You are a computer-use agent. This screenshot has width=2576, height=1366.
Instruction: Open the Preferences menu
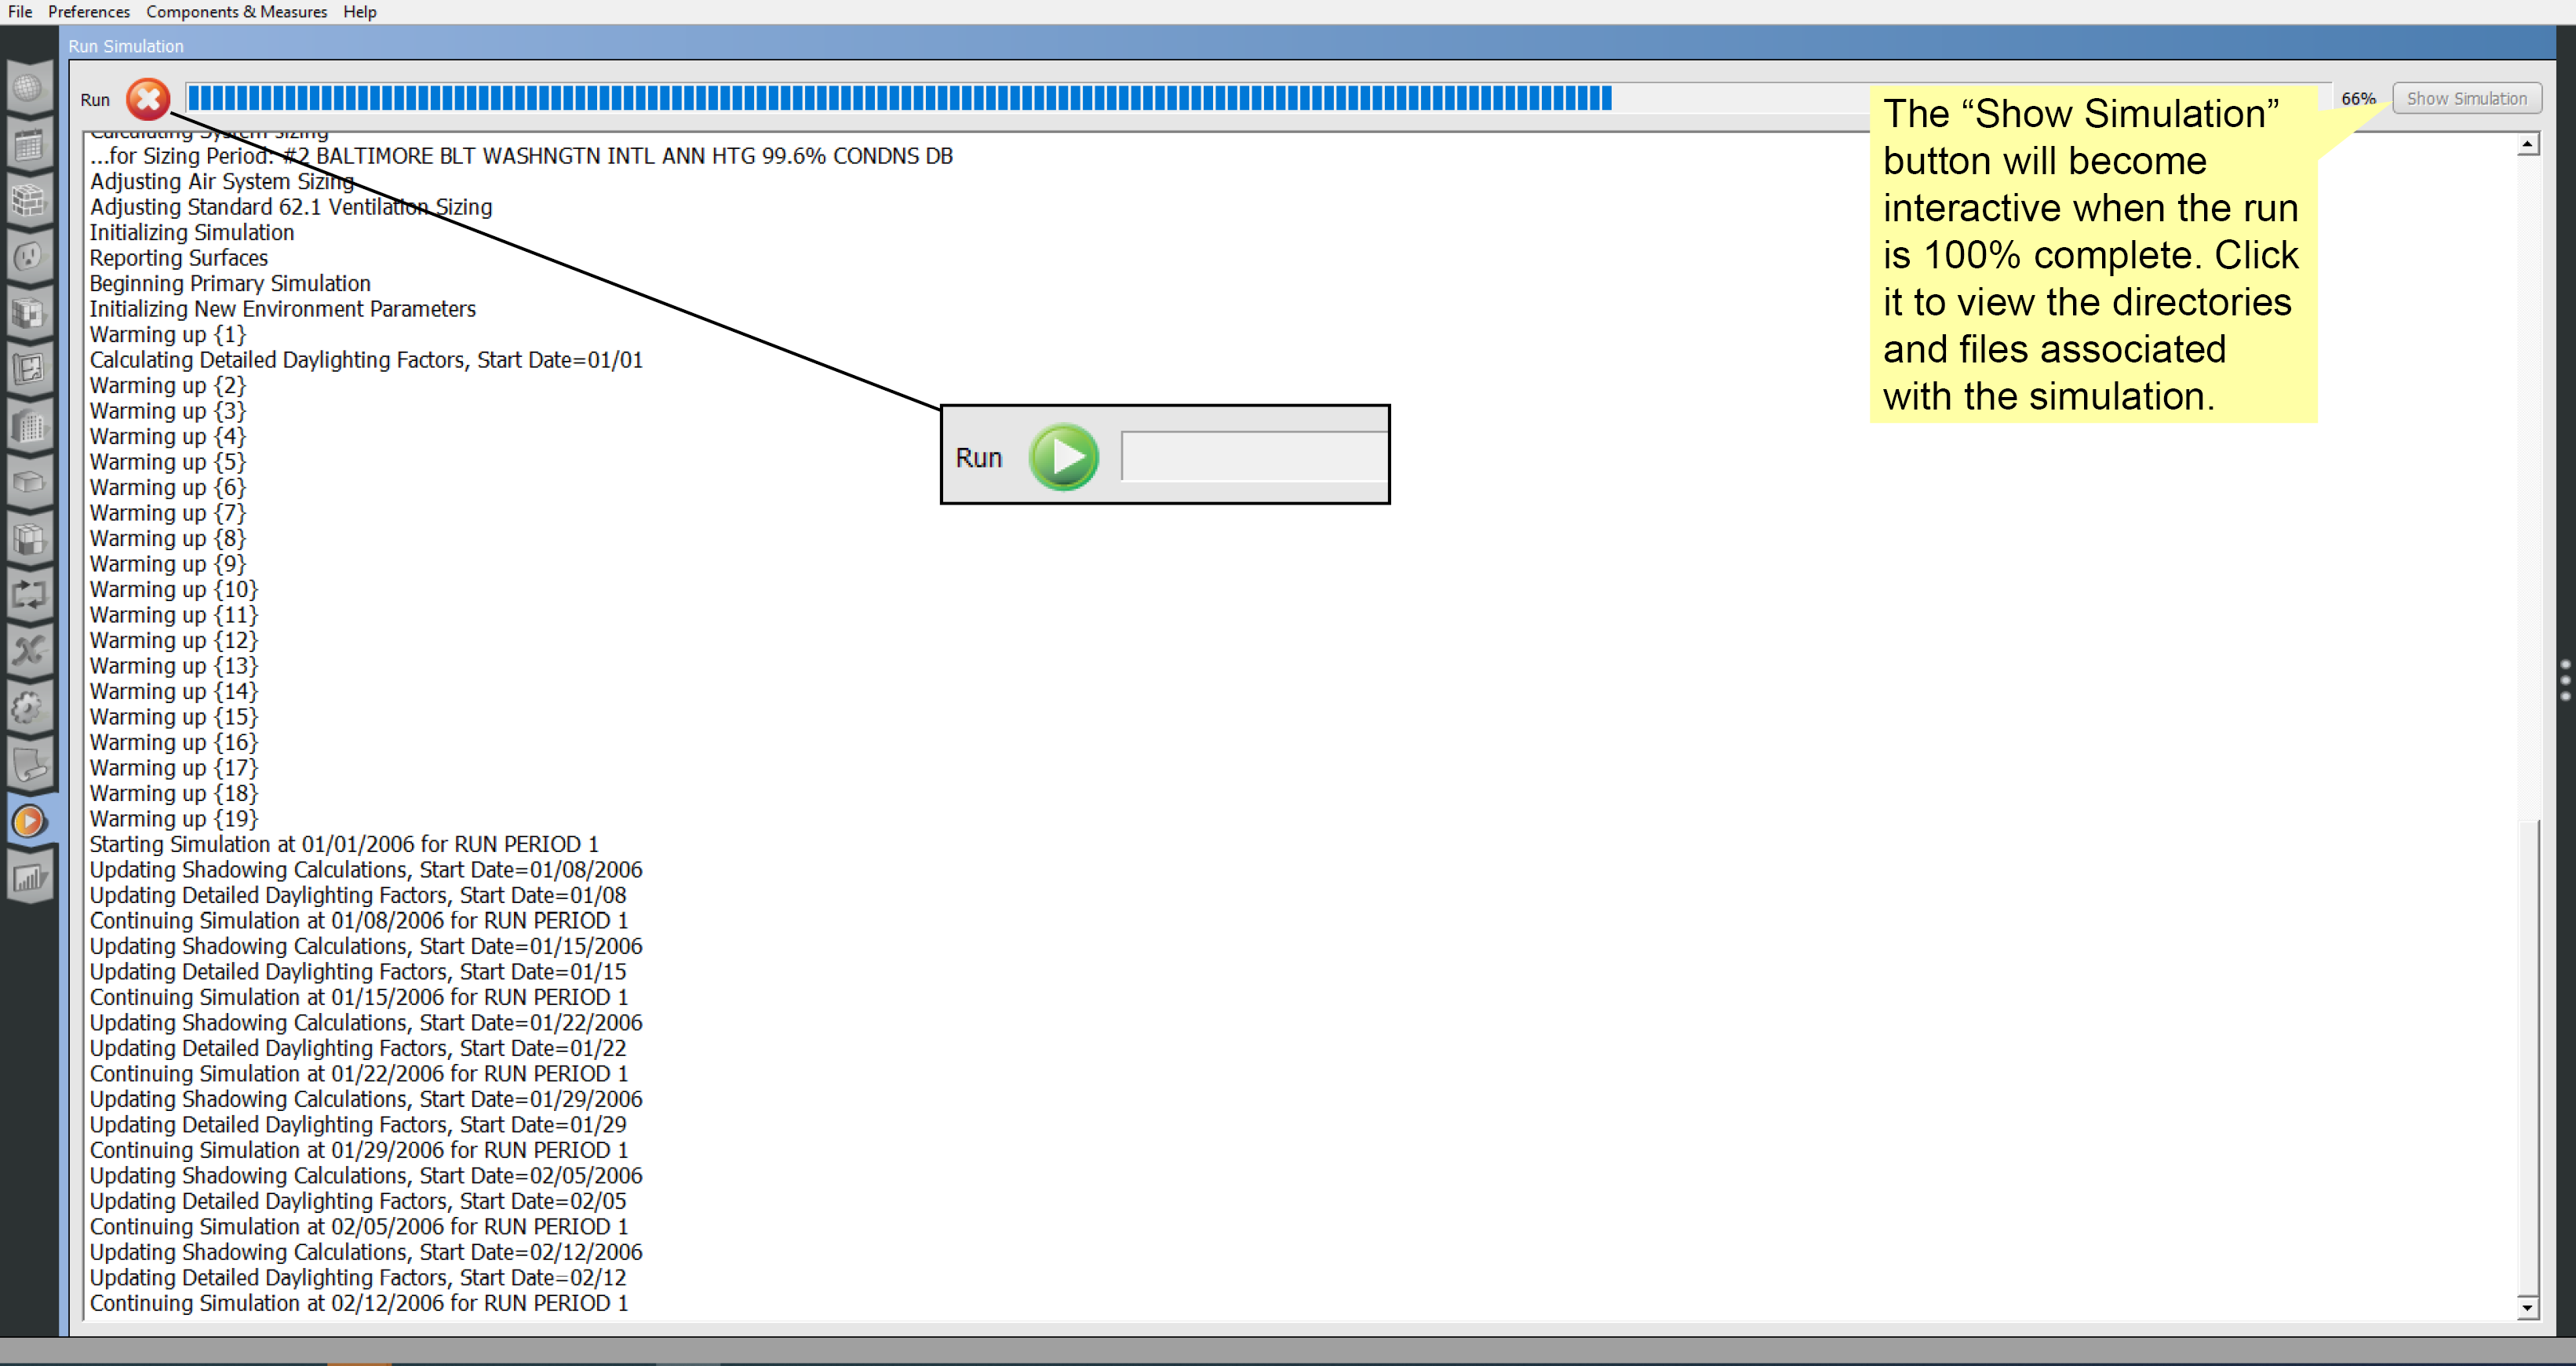point(88,11)
